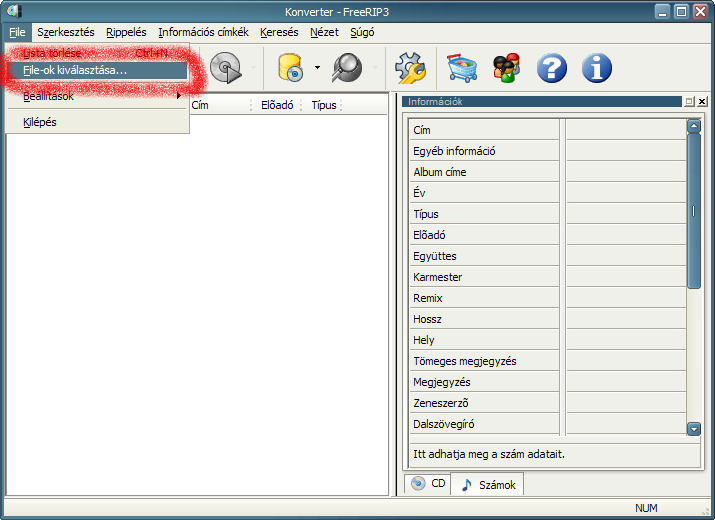Open the Súgó menu
Image resolution: width=715 pixels, height=520 pixels.
pos(362,32)
